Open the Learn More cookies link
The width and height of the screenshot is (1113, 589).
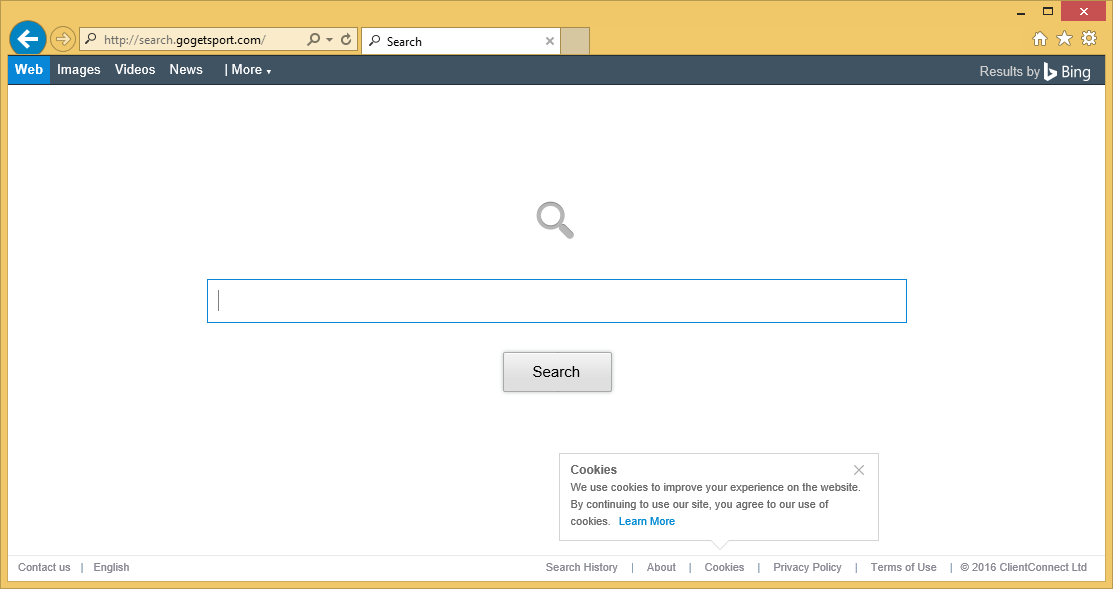point(646,521)
